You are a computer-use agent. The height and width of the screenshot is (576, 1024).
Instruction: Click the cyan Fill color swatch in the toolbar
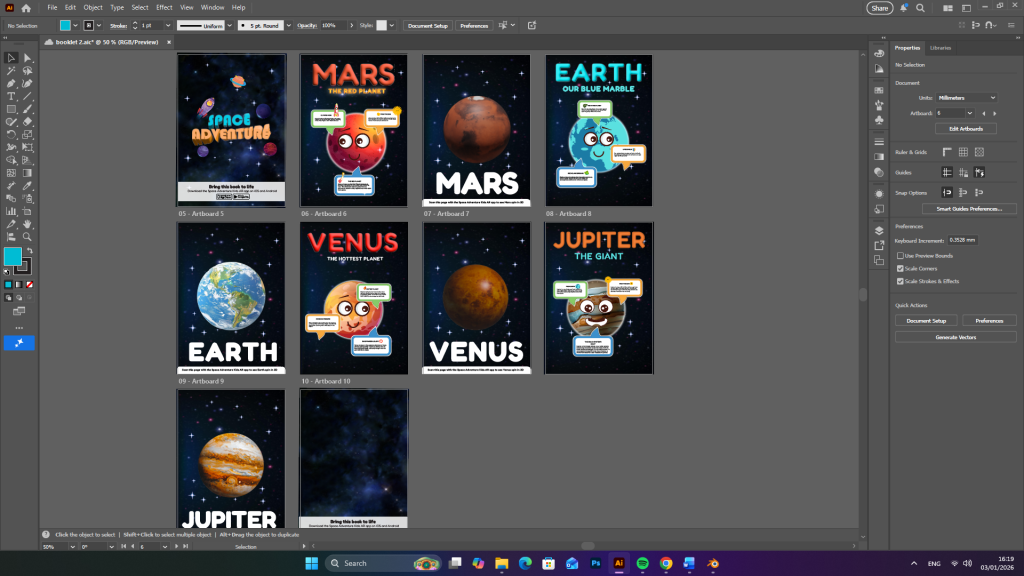tap(13, 257)
